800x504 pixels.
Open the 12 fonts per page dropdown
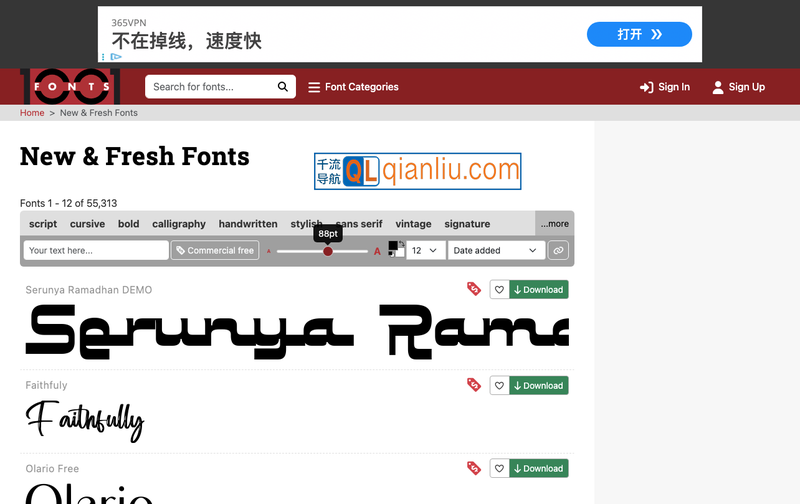click(426, 250)
